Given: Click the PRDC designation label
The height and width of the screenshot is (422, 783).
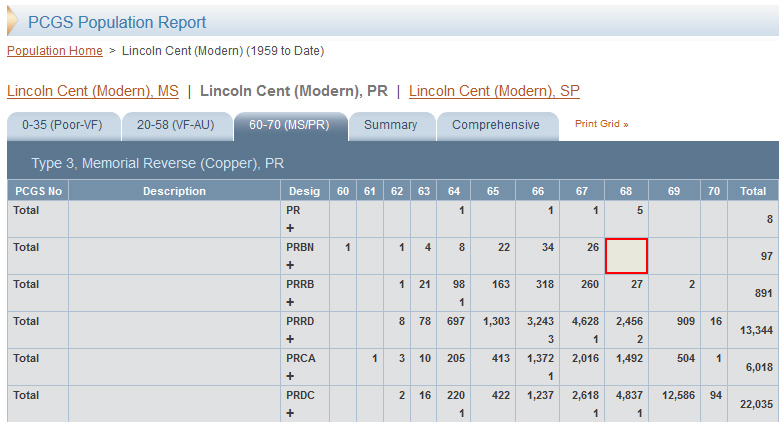Looking at the screenshot, I should (x=300, y=395).
